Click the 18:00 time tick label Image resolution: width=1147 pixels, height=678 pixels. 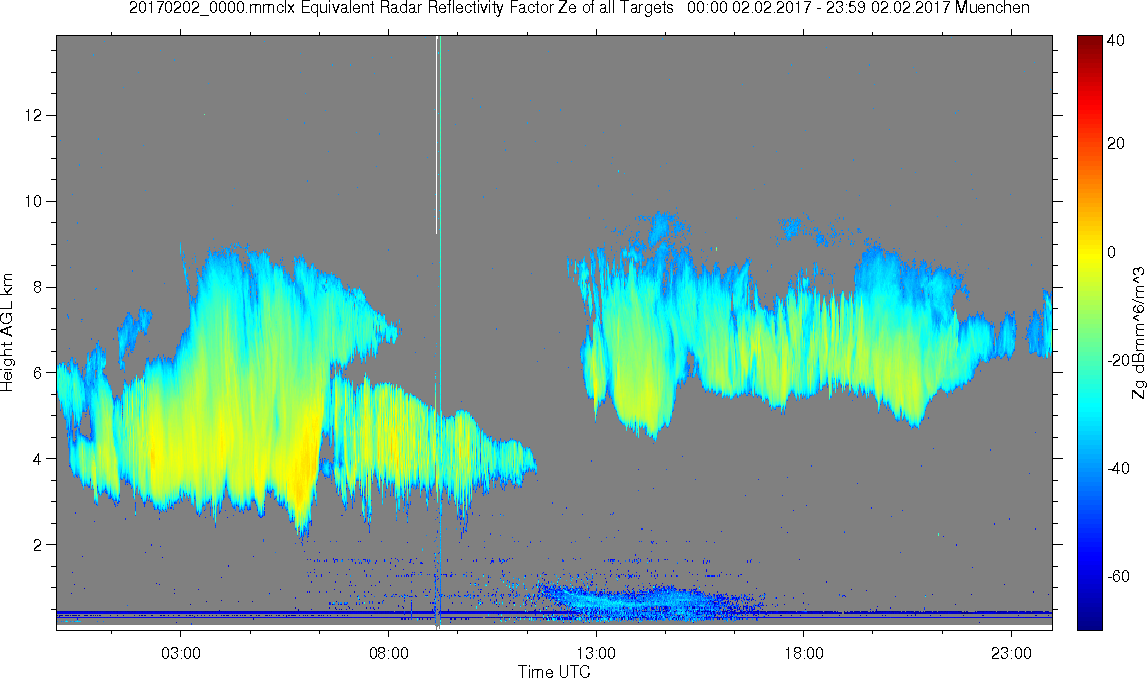[804, 653]
